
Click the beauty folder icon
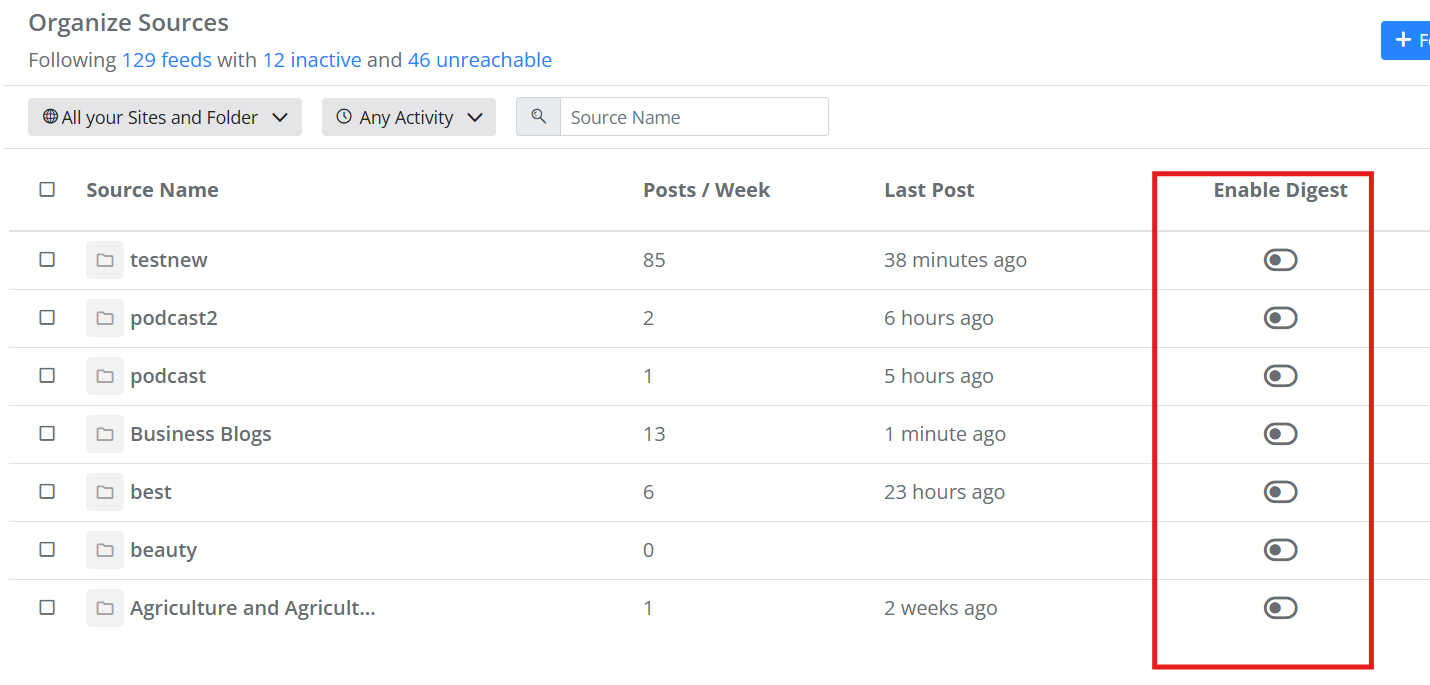105,550
